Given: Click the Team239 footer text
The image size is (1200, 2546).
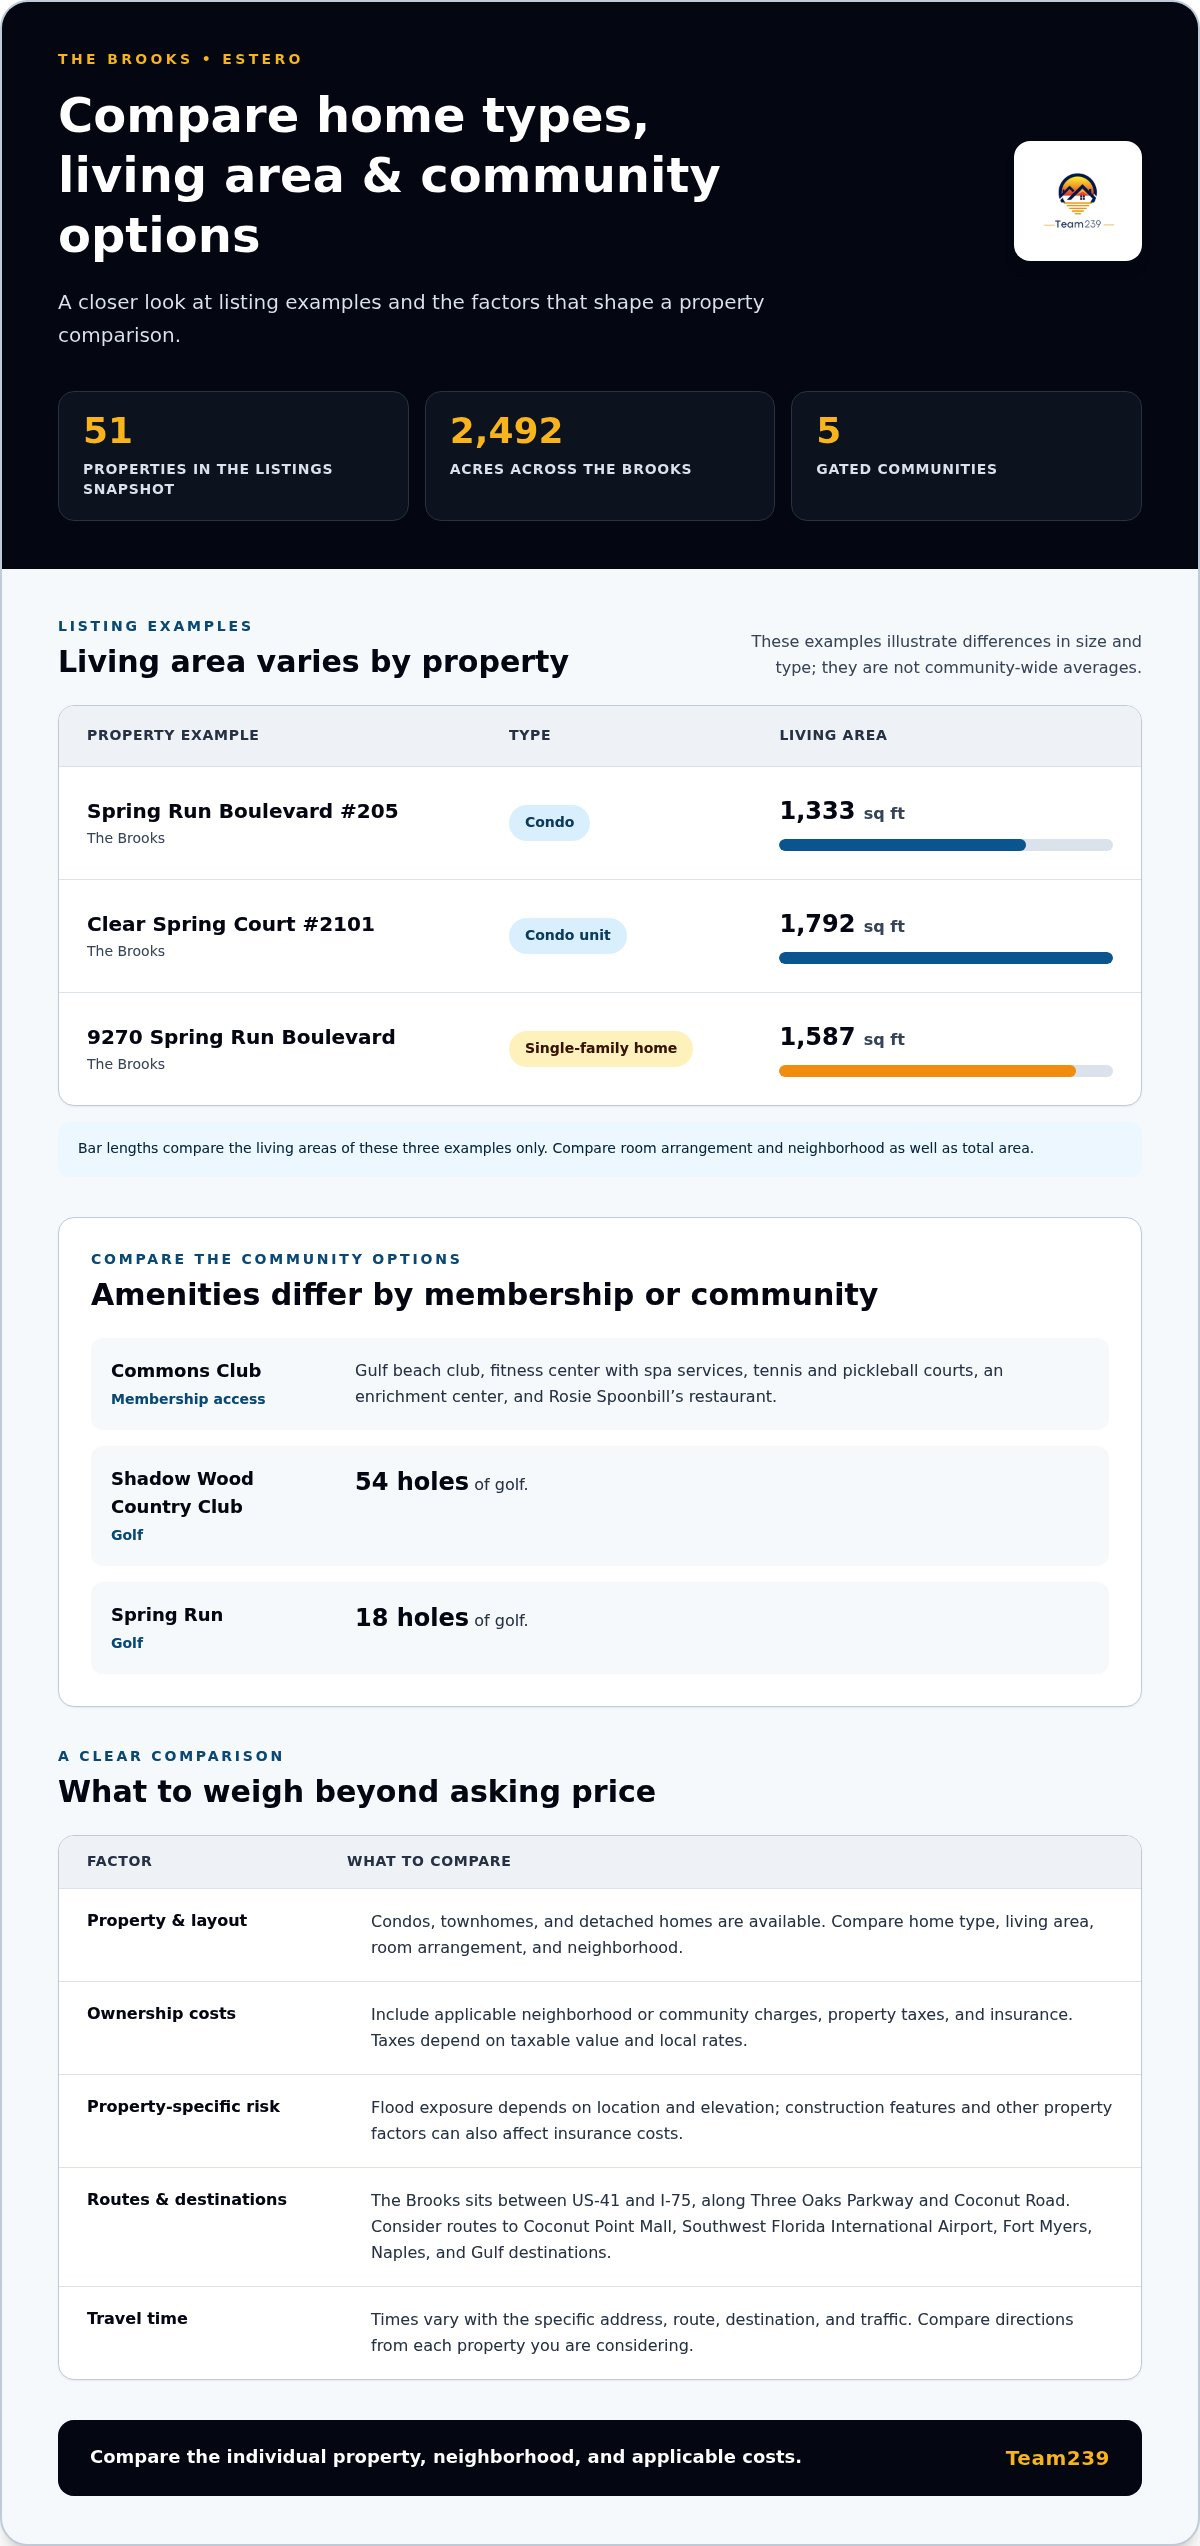Looking at the screenshot, I should [x=1057, y=2458].
